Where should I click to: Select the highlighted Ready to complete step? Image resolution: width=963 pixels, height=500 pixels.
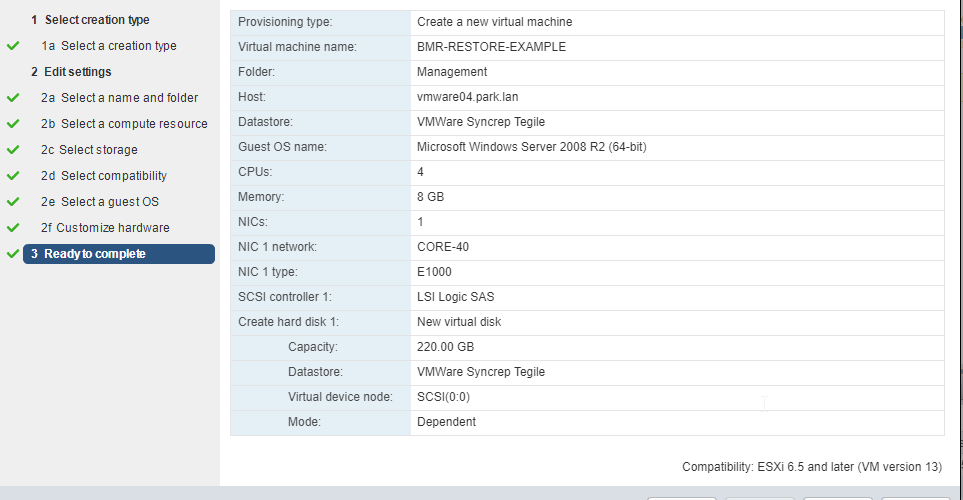coord(119,254)
